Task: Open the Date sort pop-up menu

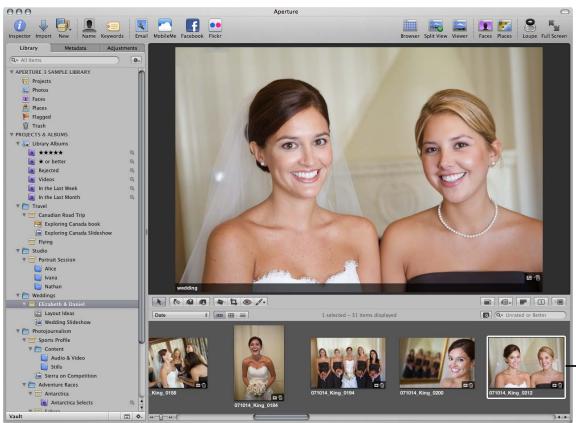Action: (x=181, y=315)
